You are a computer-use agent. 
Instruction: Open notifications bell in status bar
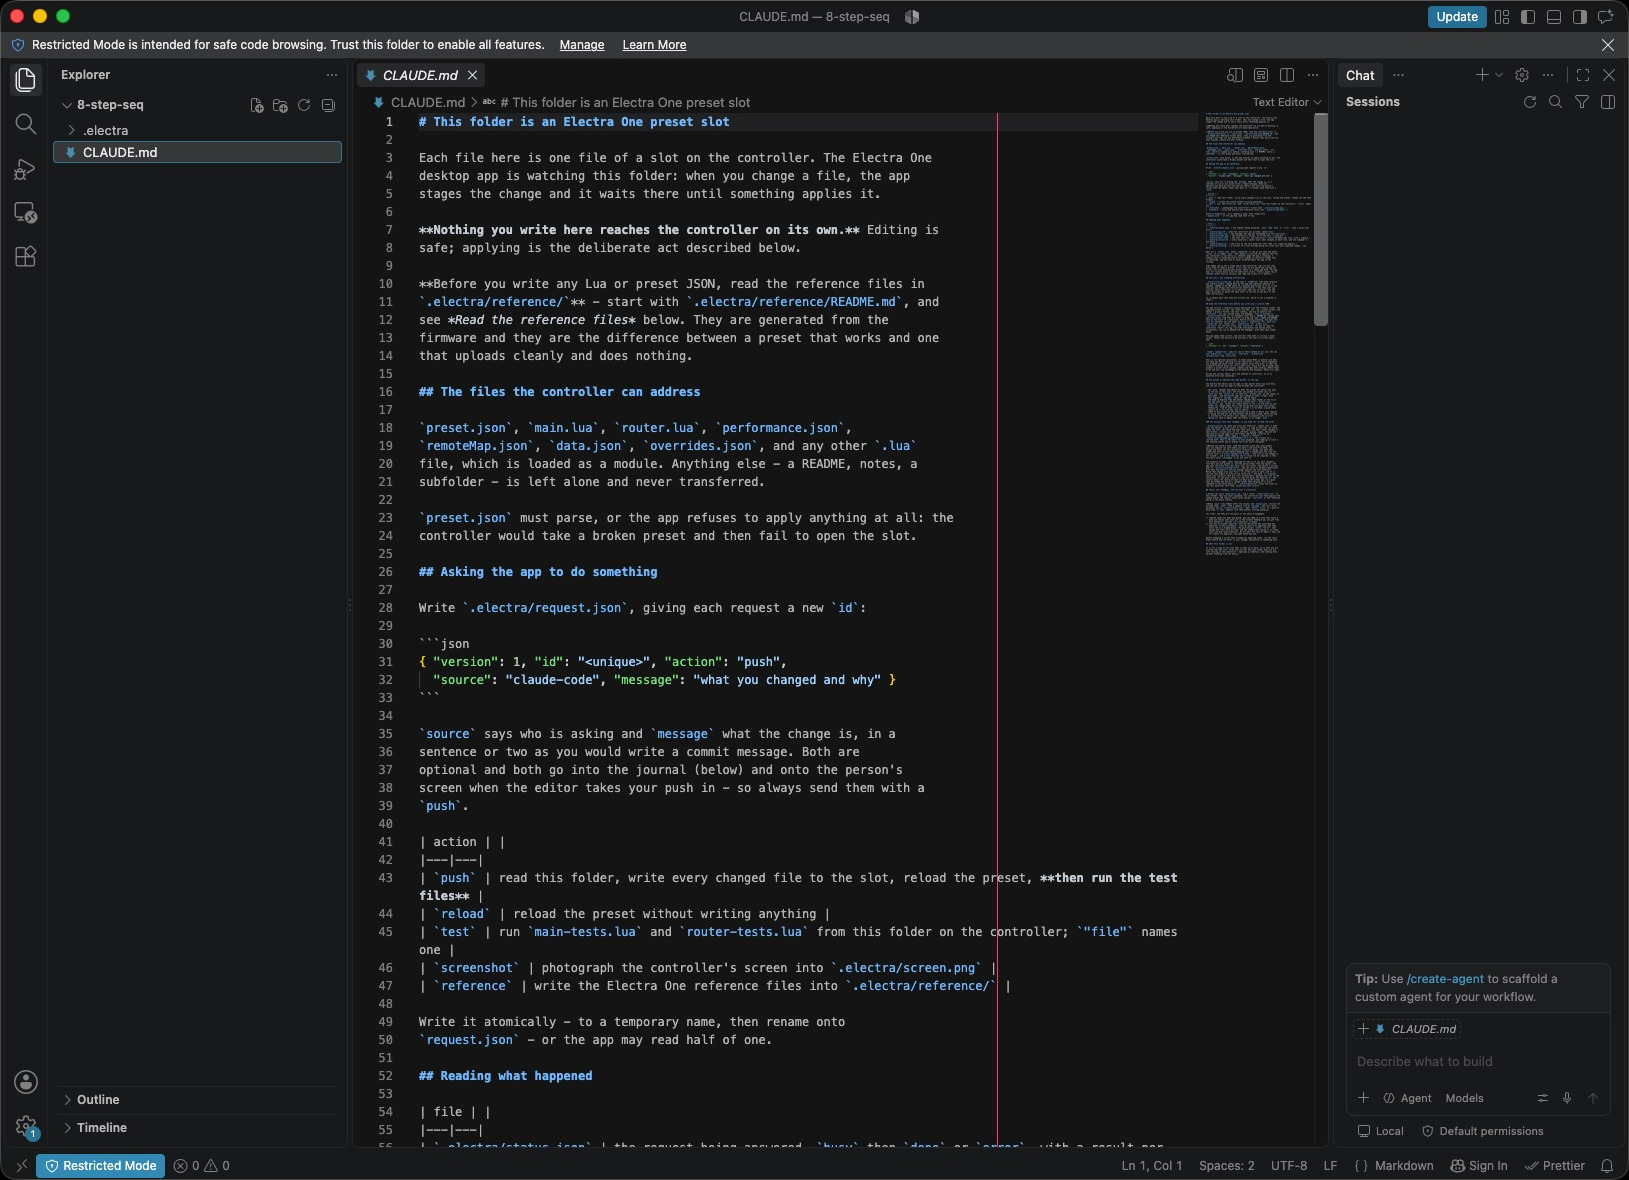click(1607, 1166)
